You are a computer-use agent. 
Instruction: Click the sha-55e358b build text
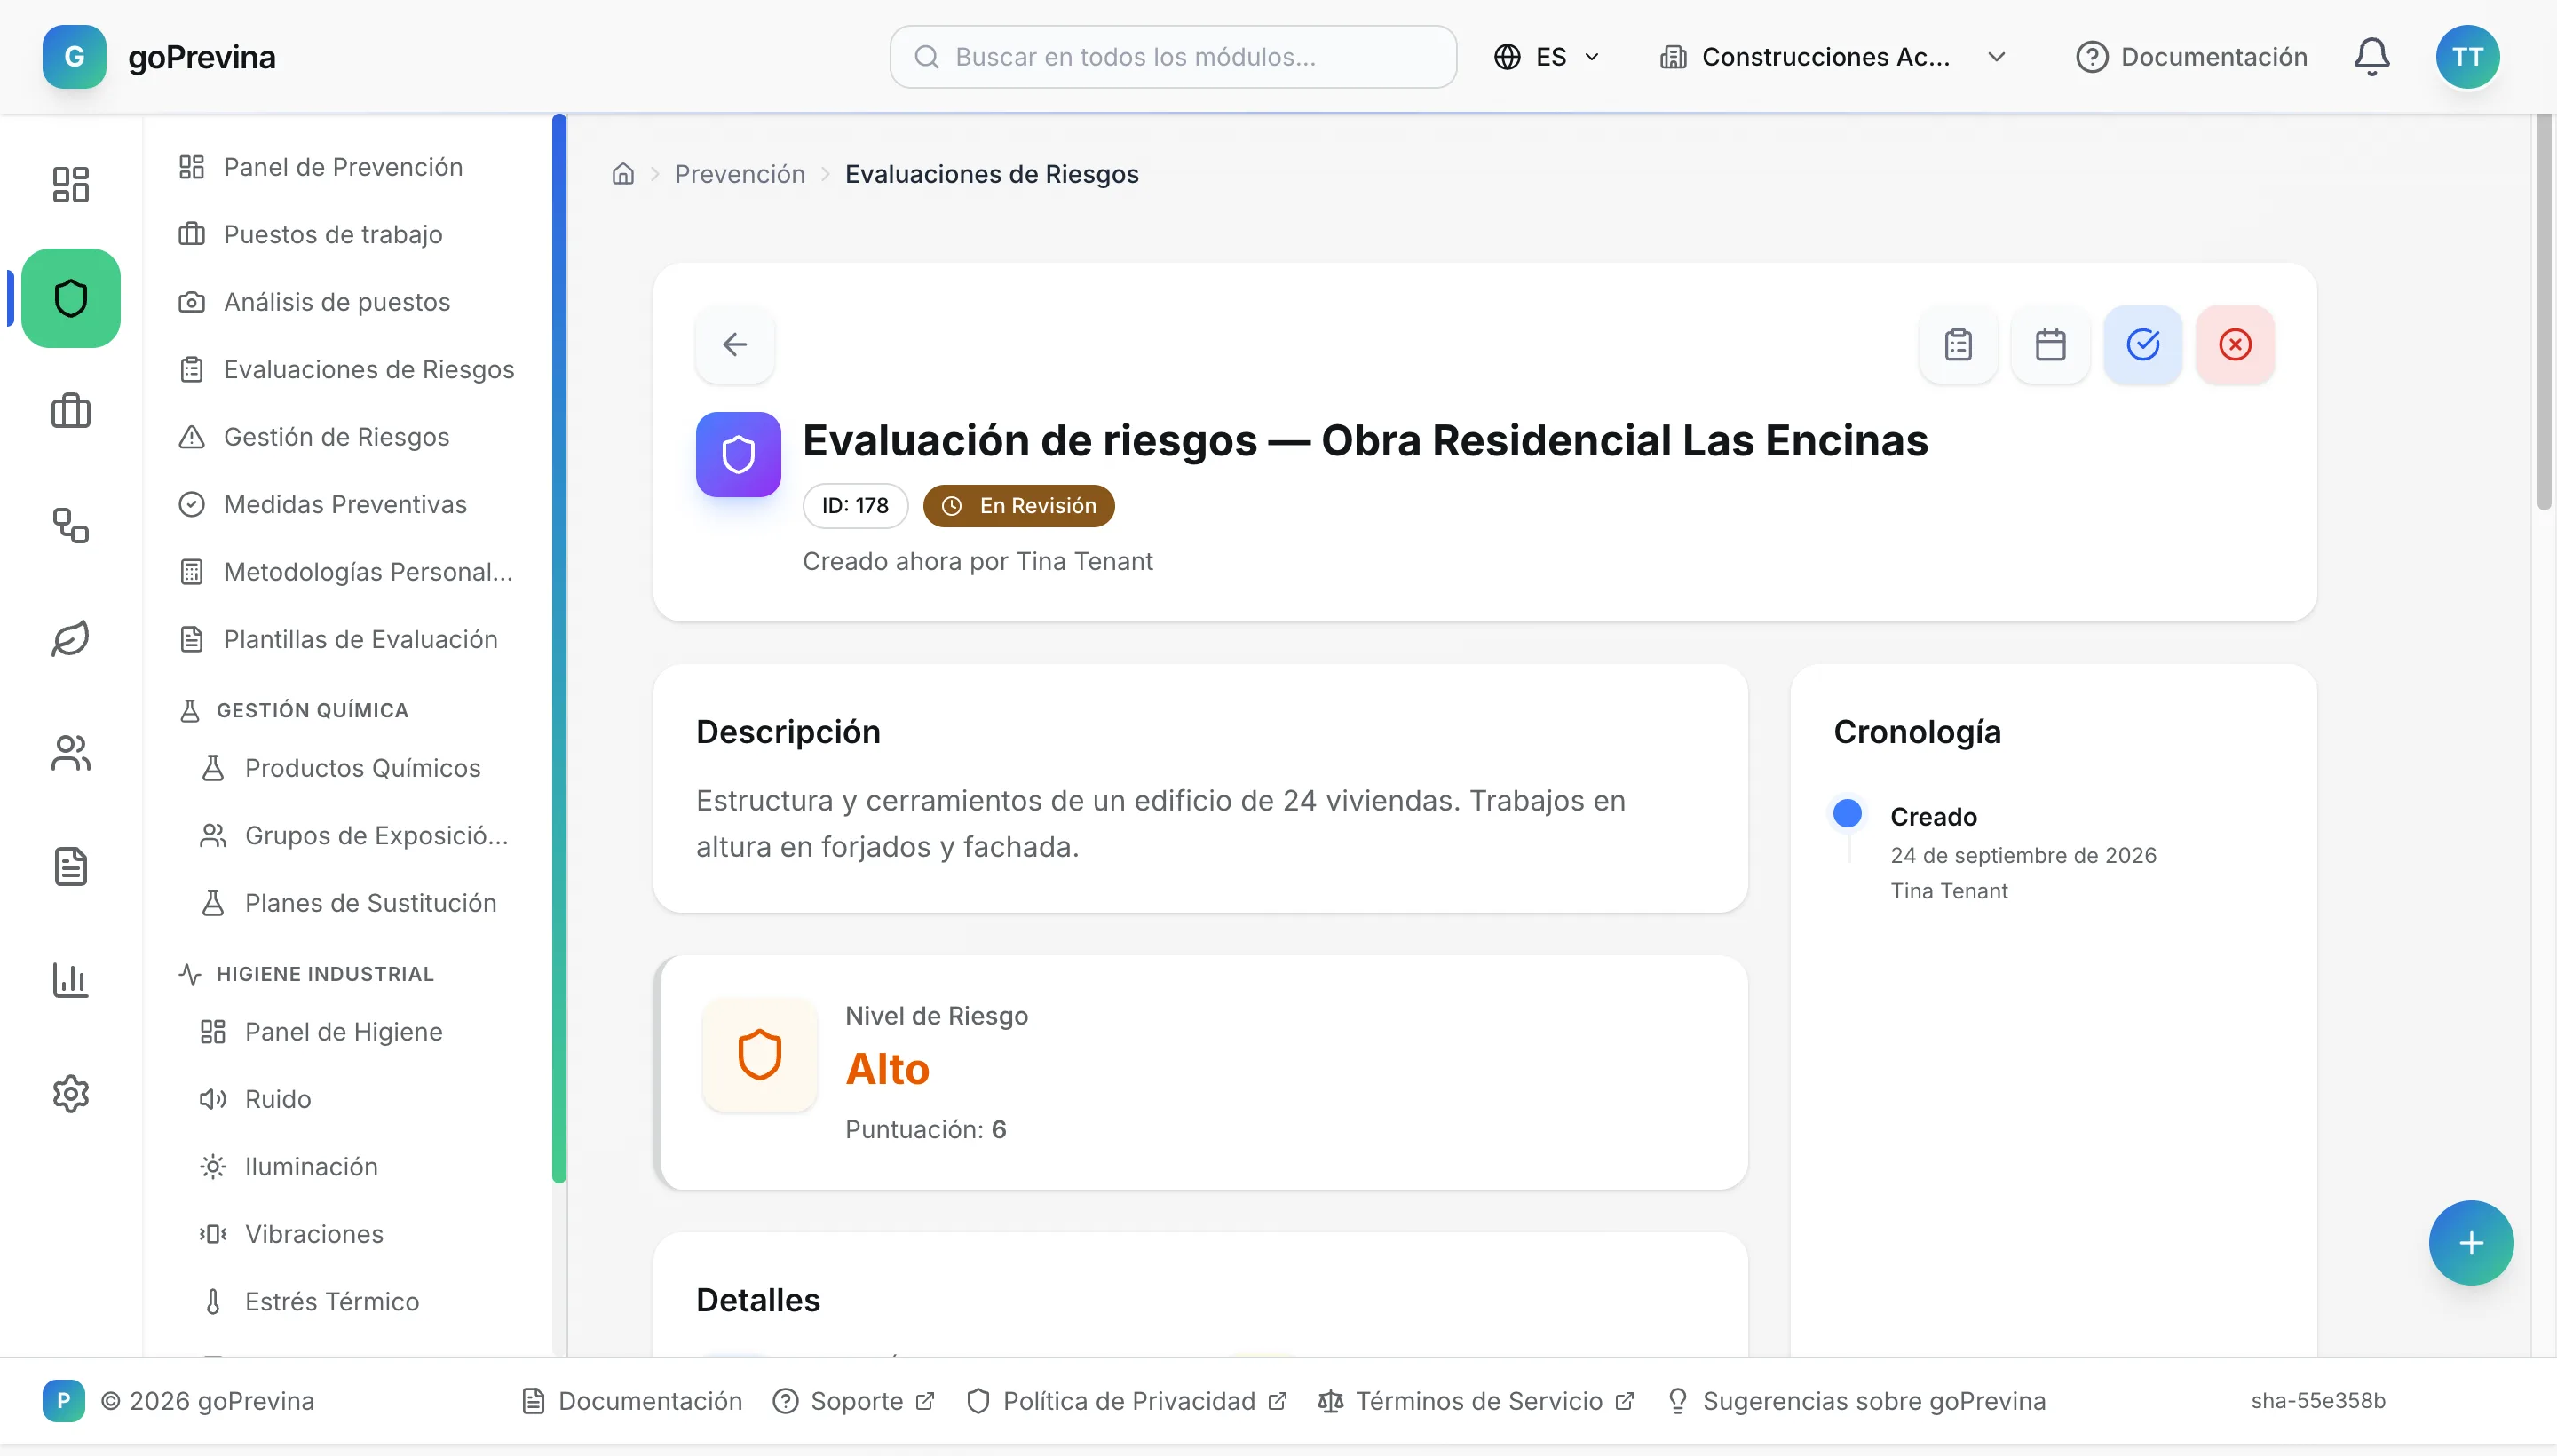coord(2318,1401)
